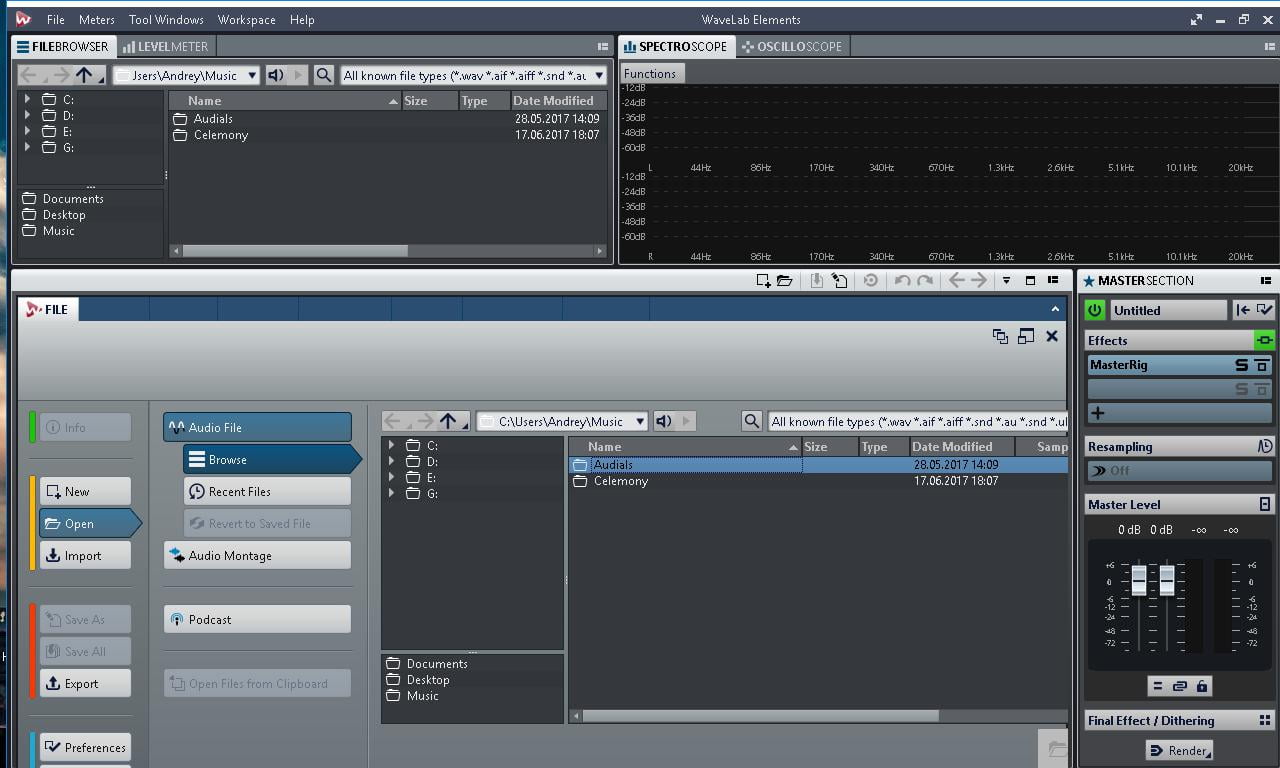
Task: Open the editor toolbar dropdown triangle
Action: point(1006,281)
